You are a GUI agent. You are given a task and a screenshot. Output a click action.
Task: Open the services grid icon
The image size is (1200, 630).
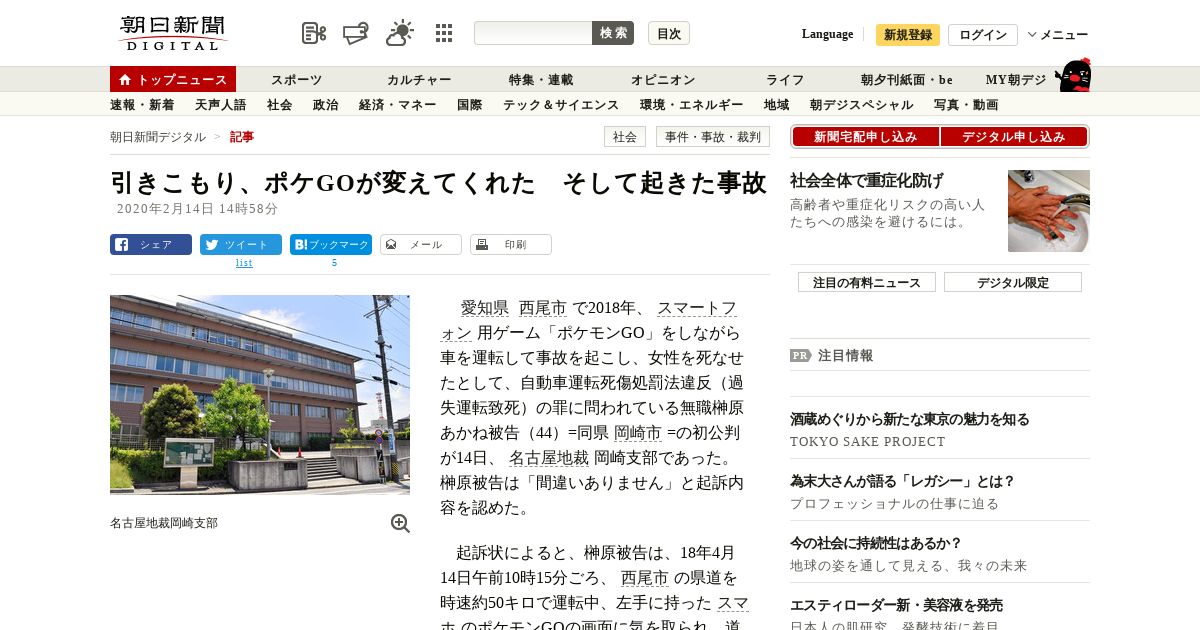[444, 33]
